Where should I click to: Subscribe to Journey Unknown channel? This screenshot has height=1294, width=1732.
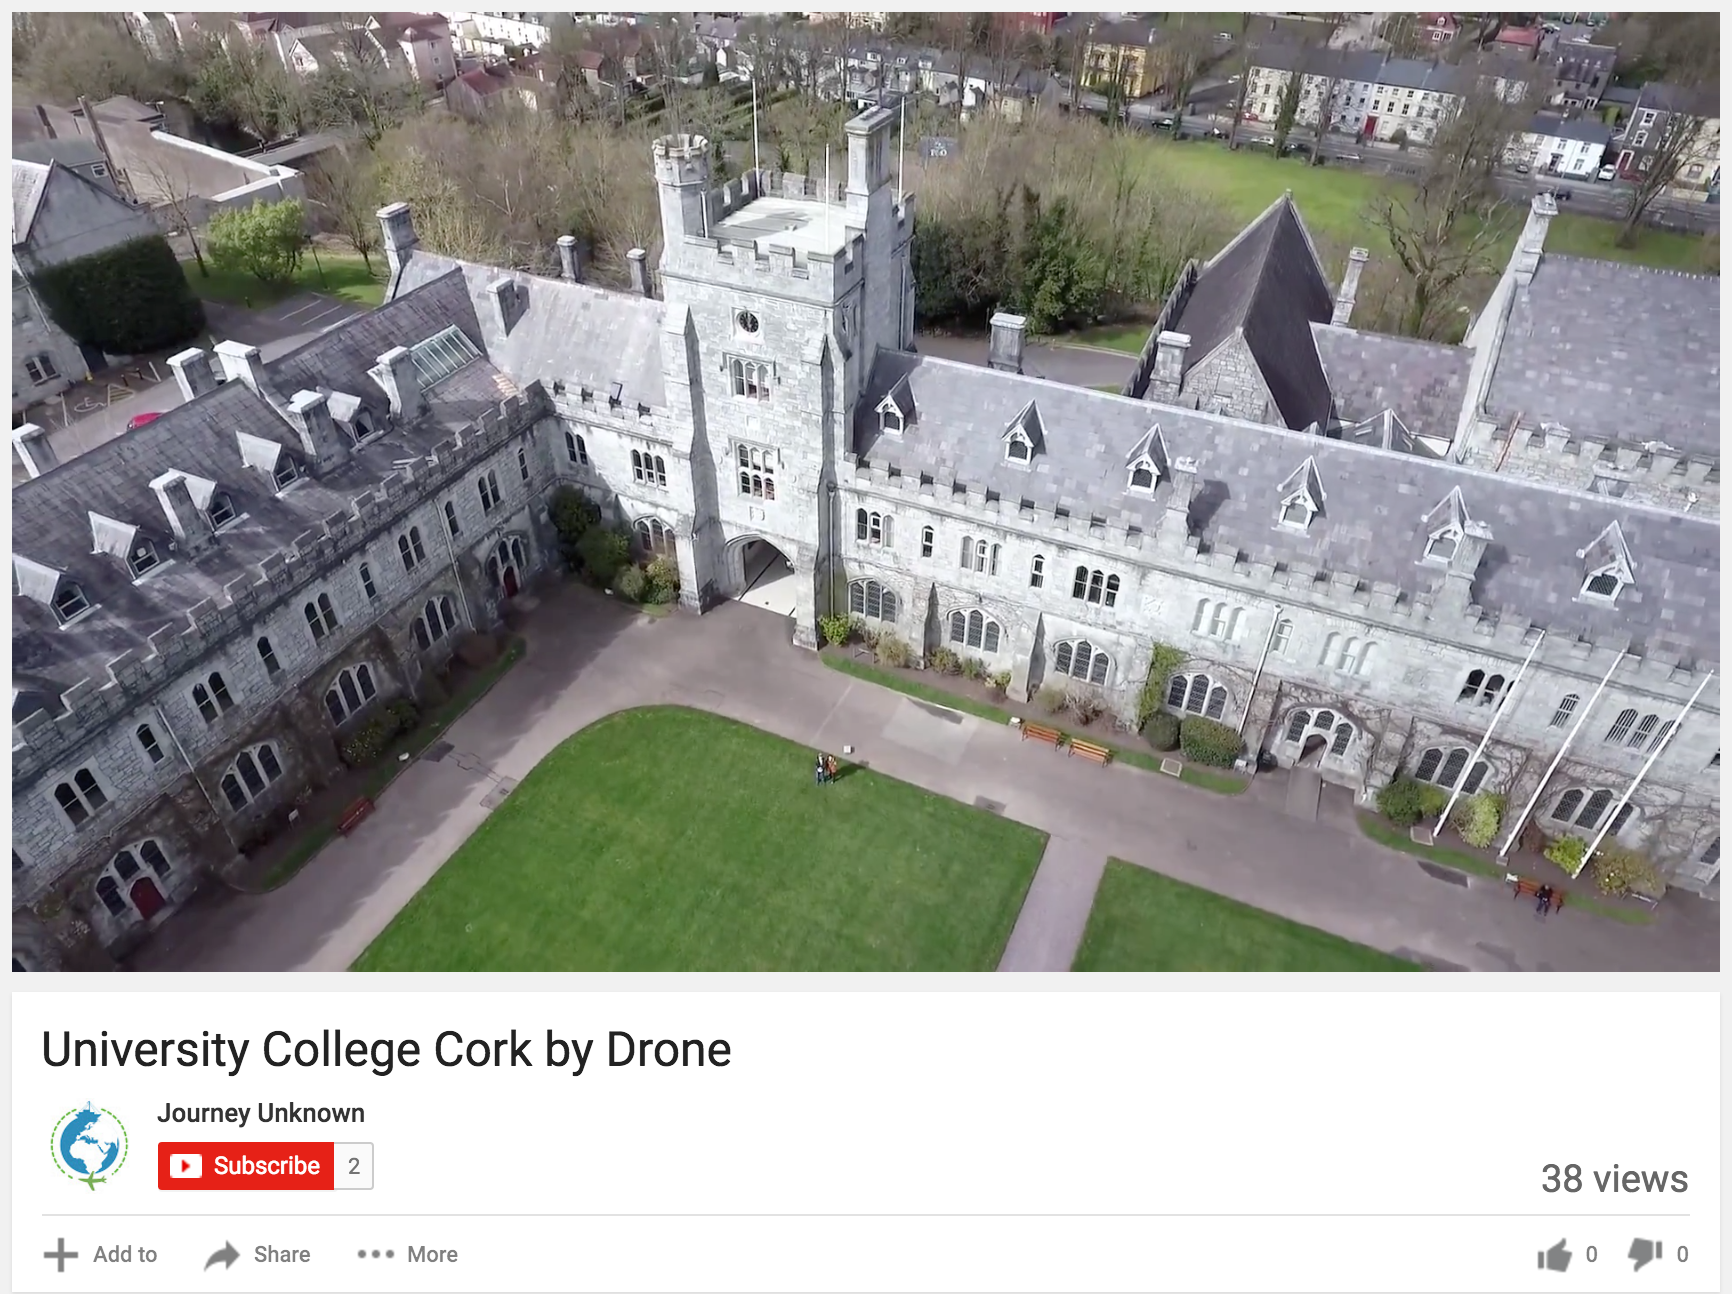(246, 1166)
